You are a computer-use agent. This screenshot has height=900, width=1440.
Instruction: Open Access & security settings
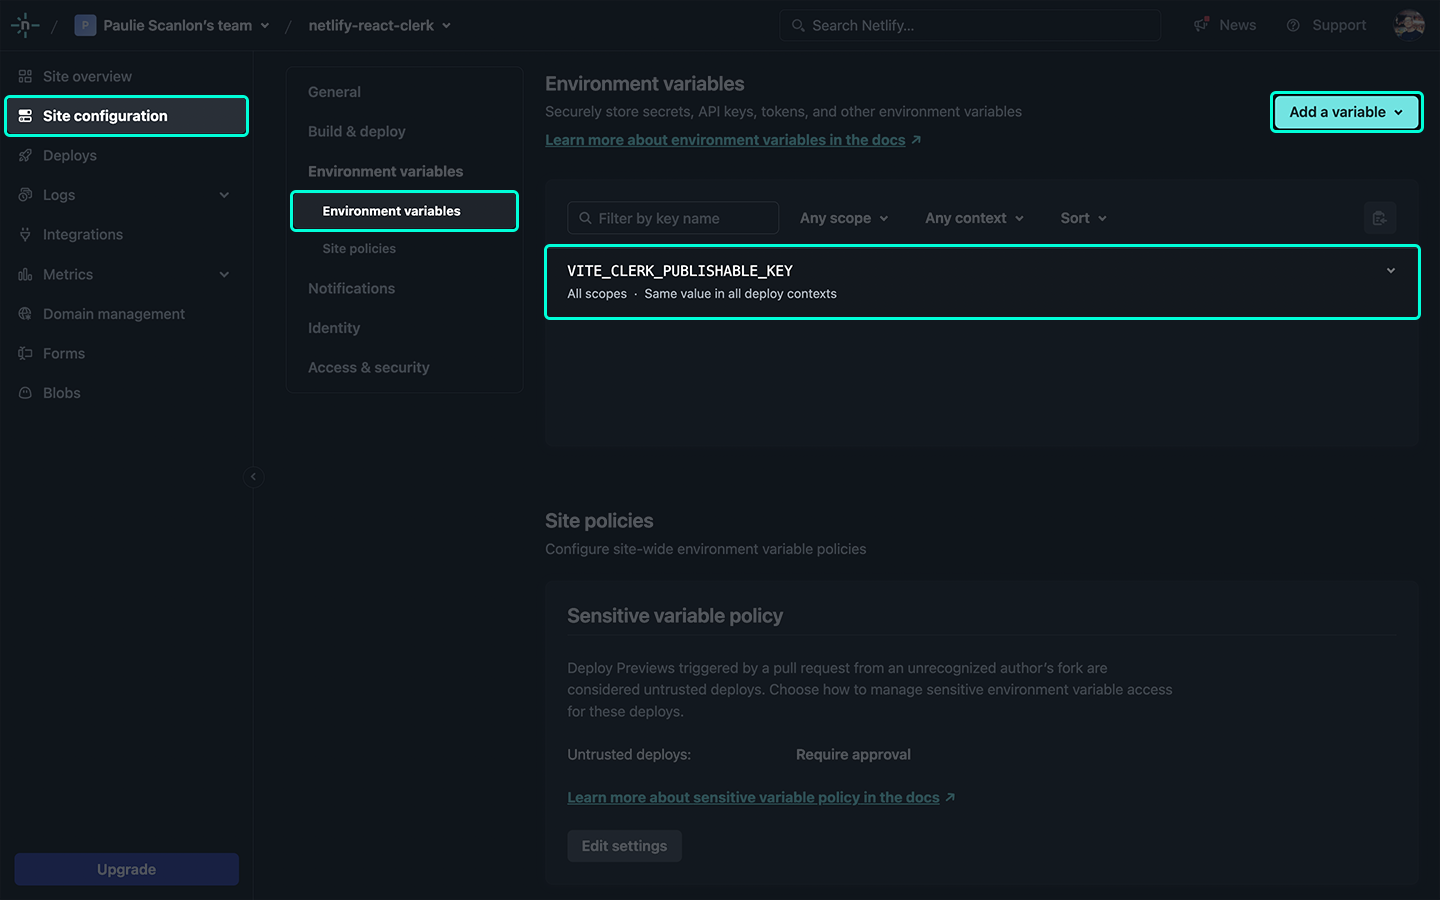pyautogui.click(x=368, y=367)
